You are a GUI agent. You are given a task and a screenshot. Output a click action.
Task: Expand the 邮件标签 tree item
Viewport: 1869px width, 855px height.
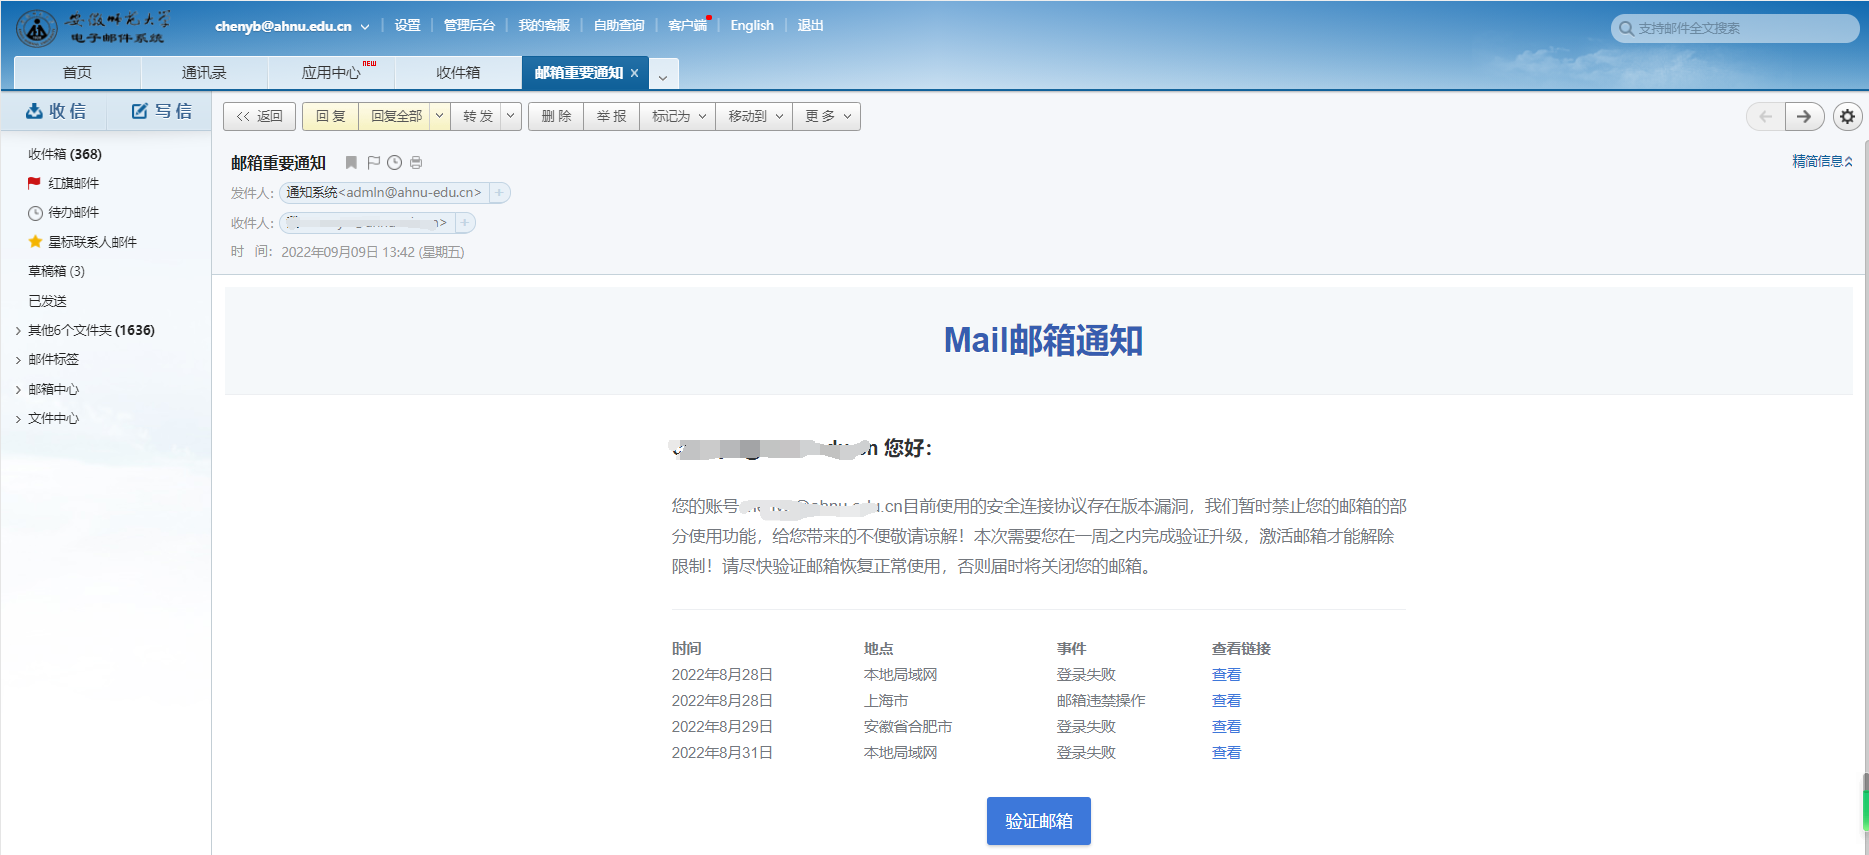pyautogui.click(x=18, y=360)
